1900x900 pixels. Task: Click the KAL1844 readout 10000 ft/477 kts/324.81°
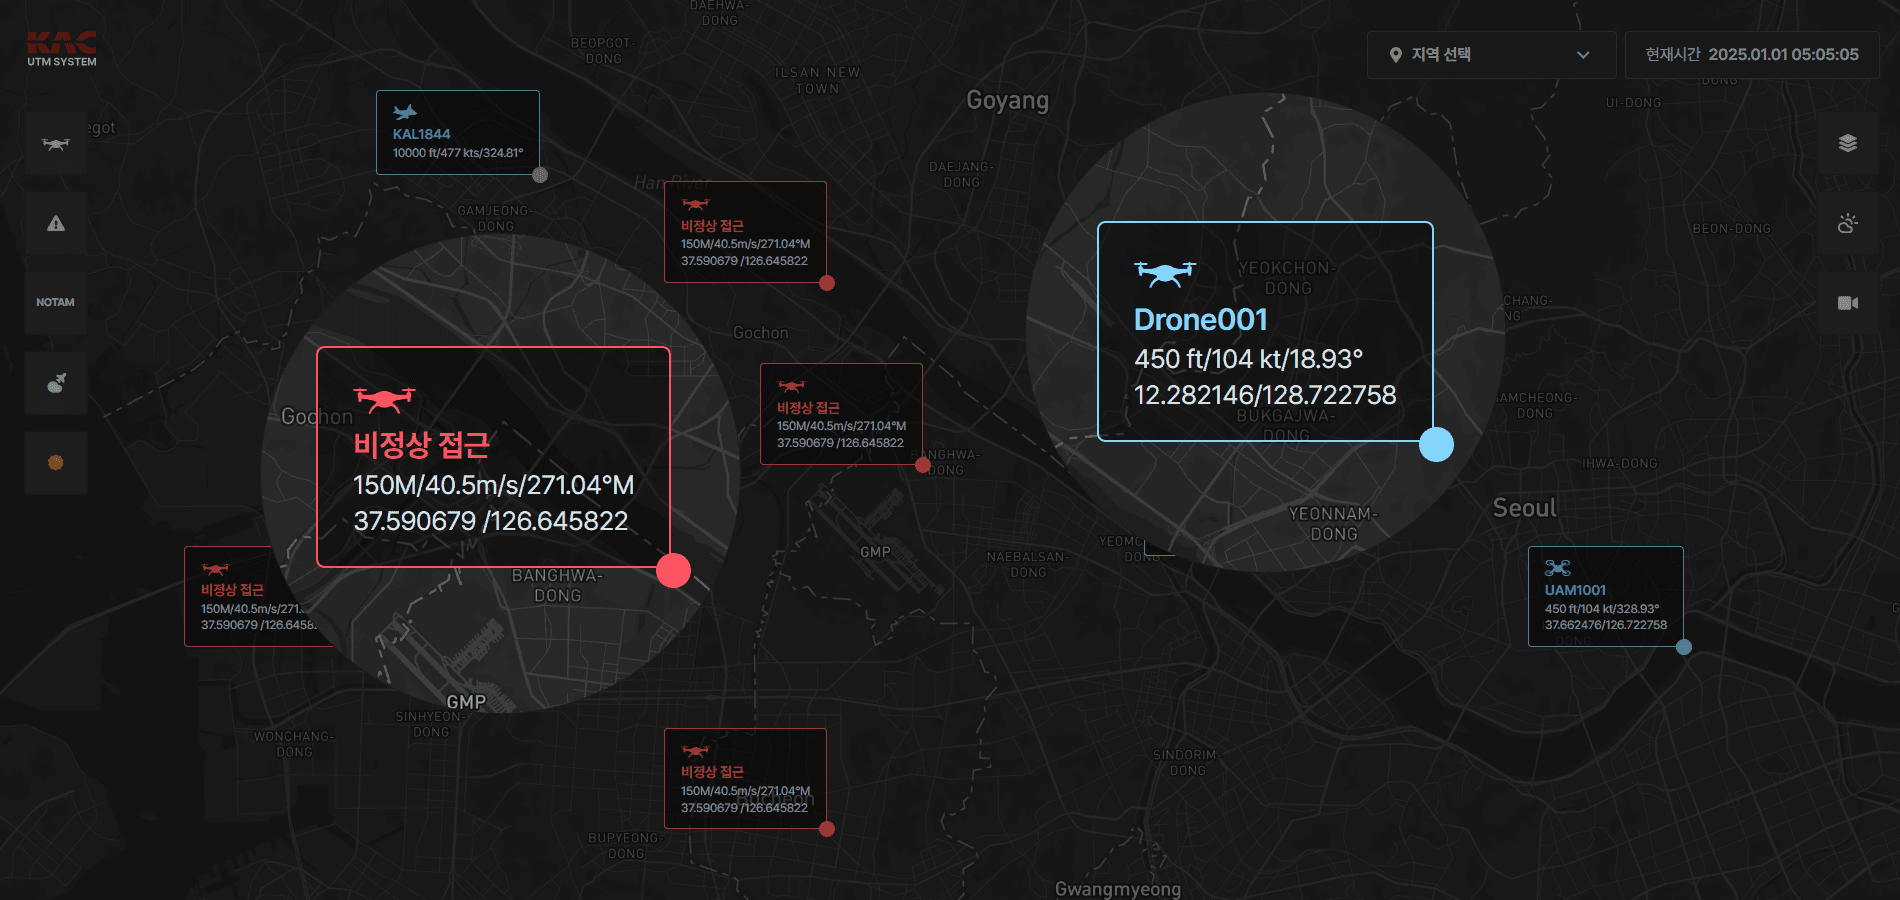tap(458, 153)
